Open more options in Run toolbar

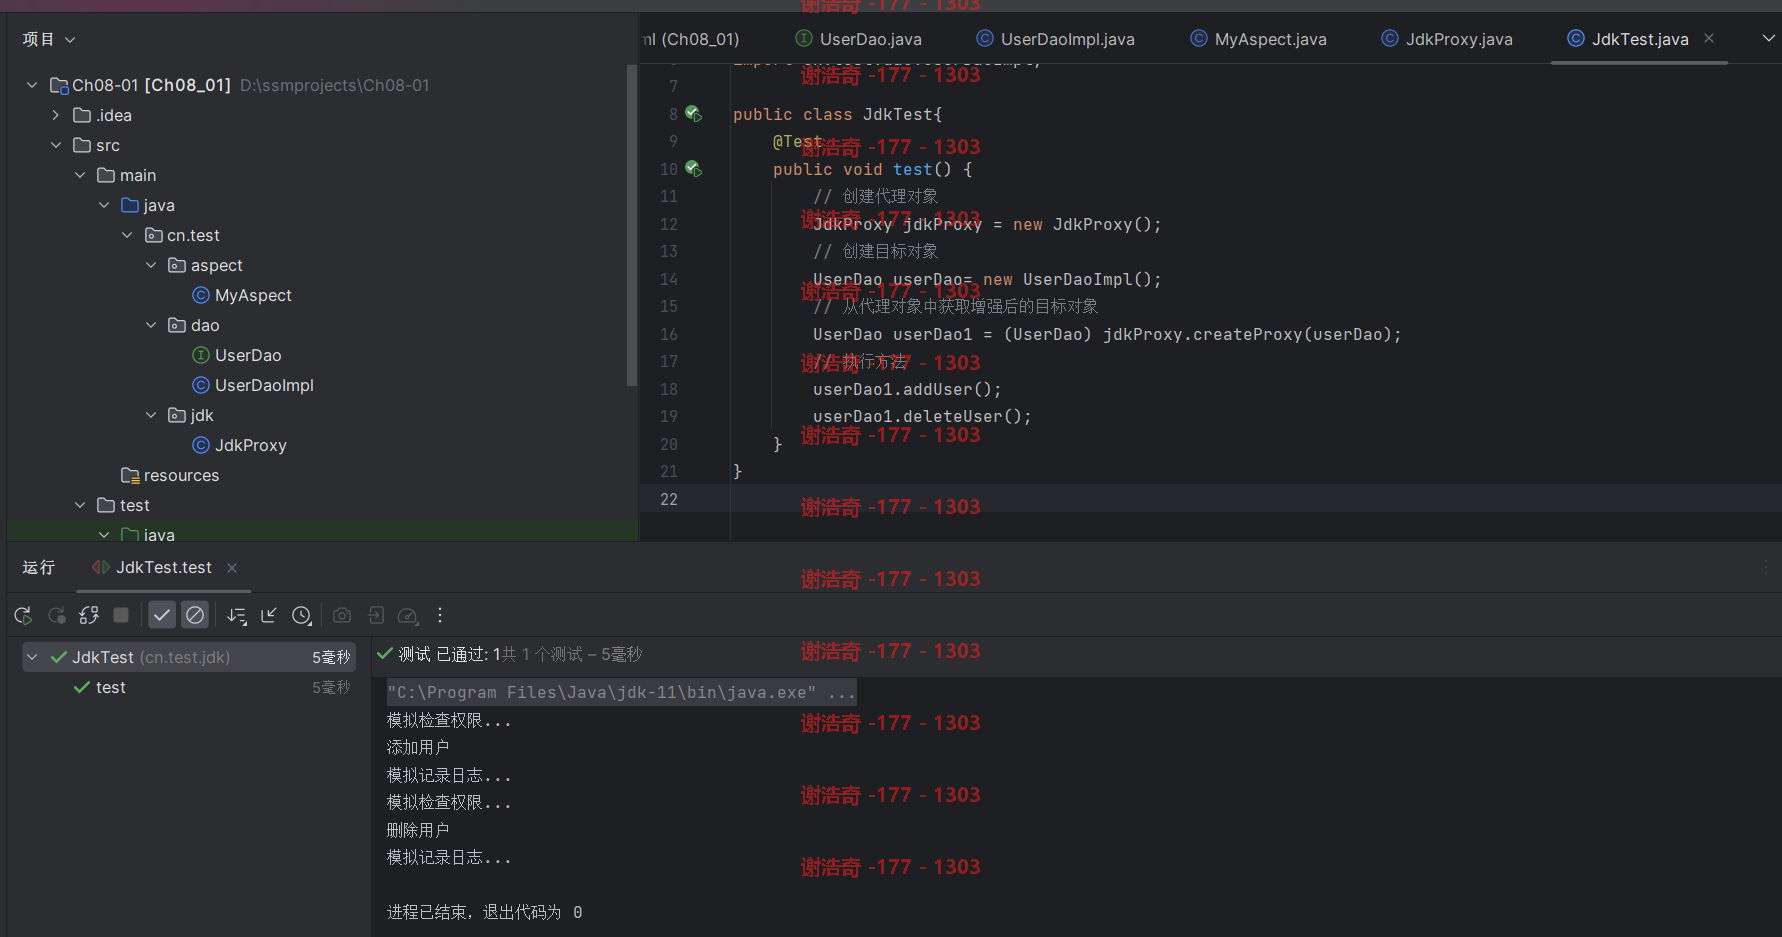pos(440,615)
